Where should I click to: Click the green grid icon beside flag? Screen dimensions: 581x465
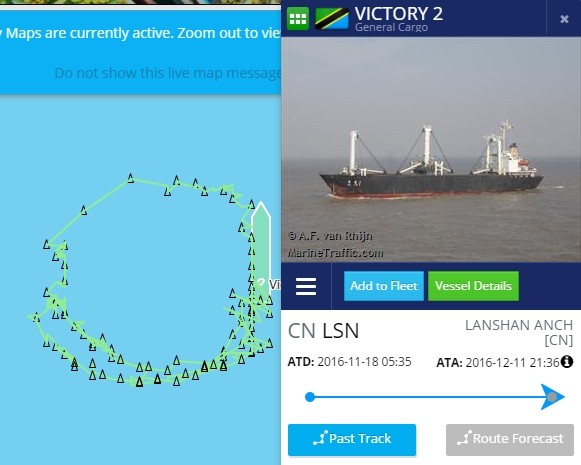pyautogui.click(x=298, y=18)
